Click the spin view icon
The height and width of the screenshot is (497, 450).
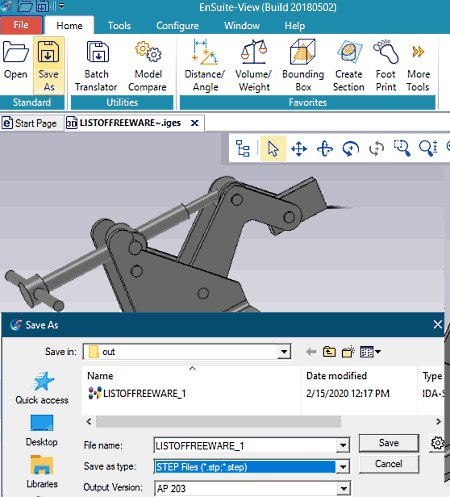click(x=351, y=148)
